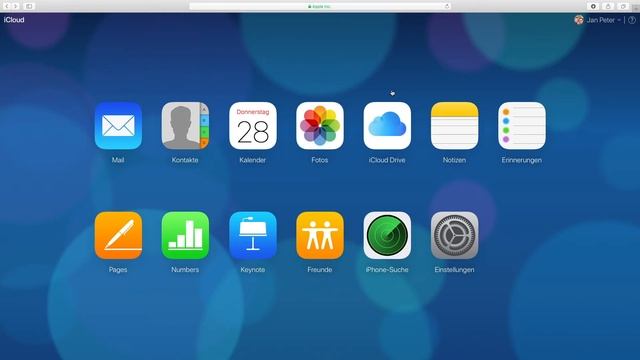The width and height of the screenshot is (640, 360).
Task: Click the Kontakte label
Action: (x=185, y=160)
